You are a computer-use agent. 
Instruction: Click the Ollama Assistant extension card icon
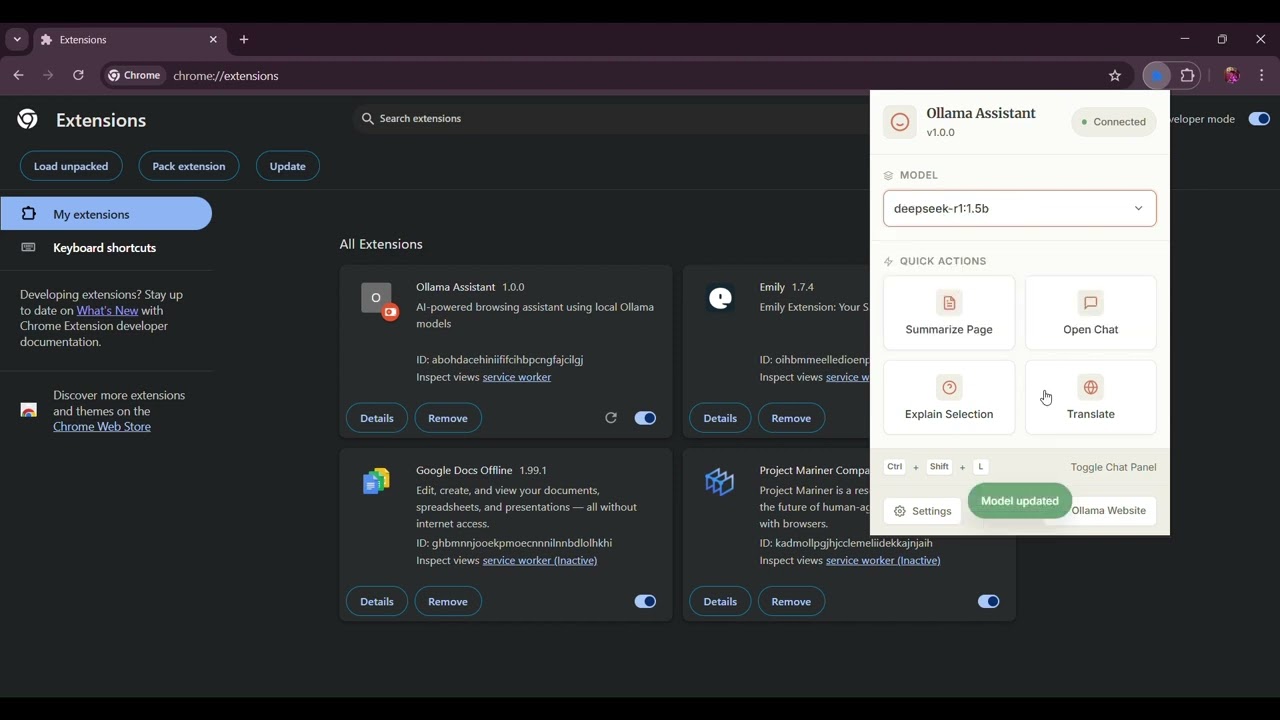377,300
